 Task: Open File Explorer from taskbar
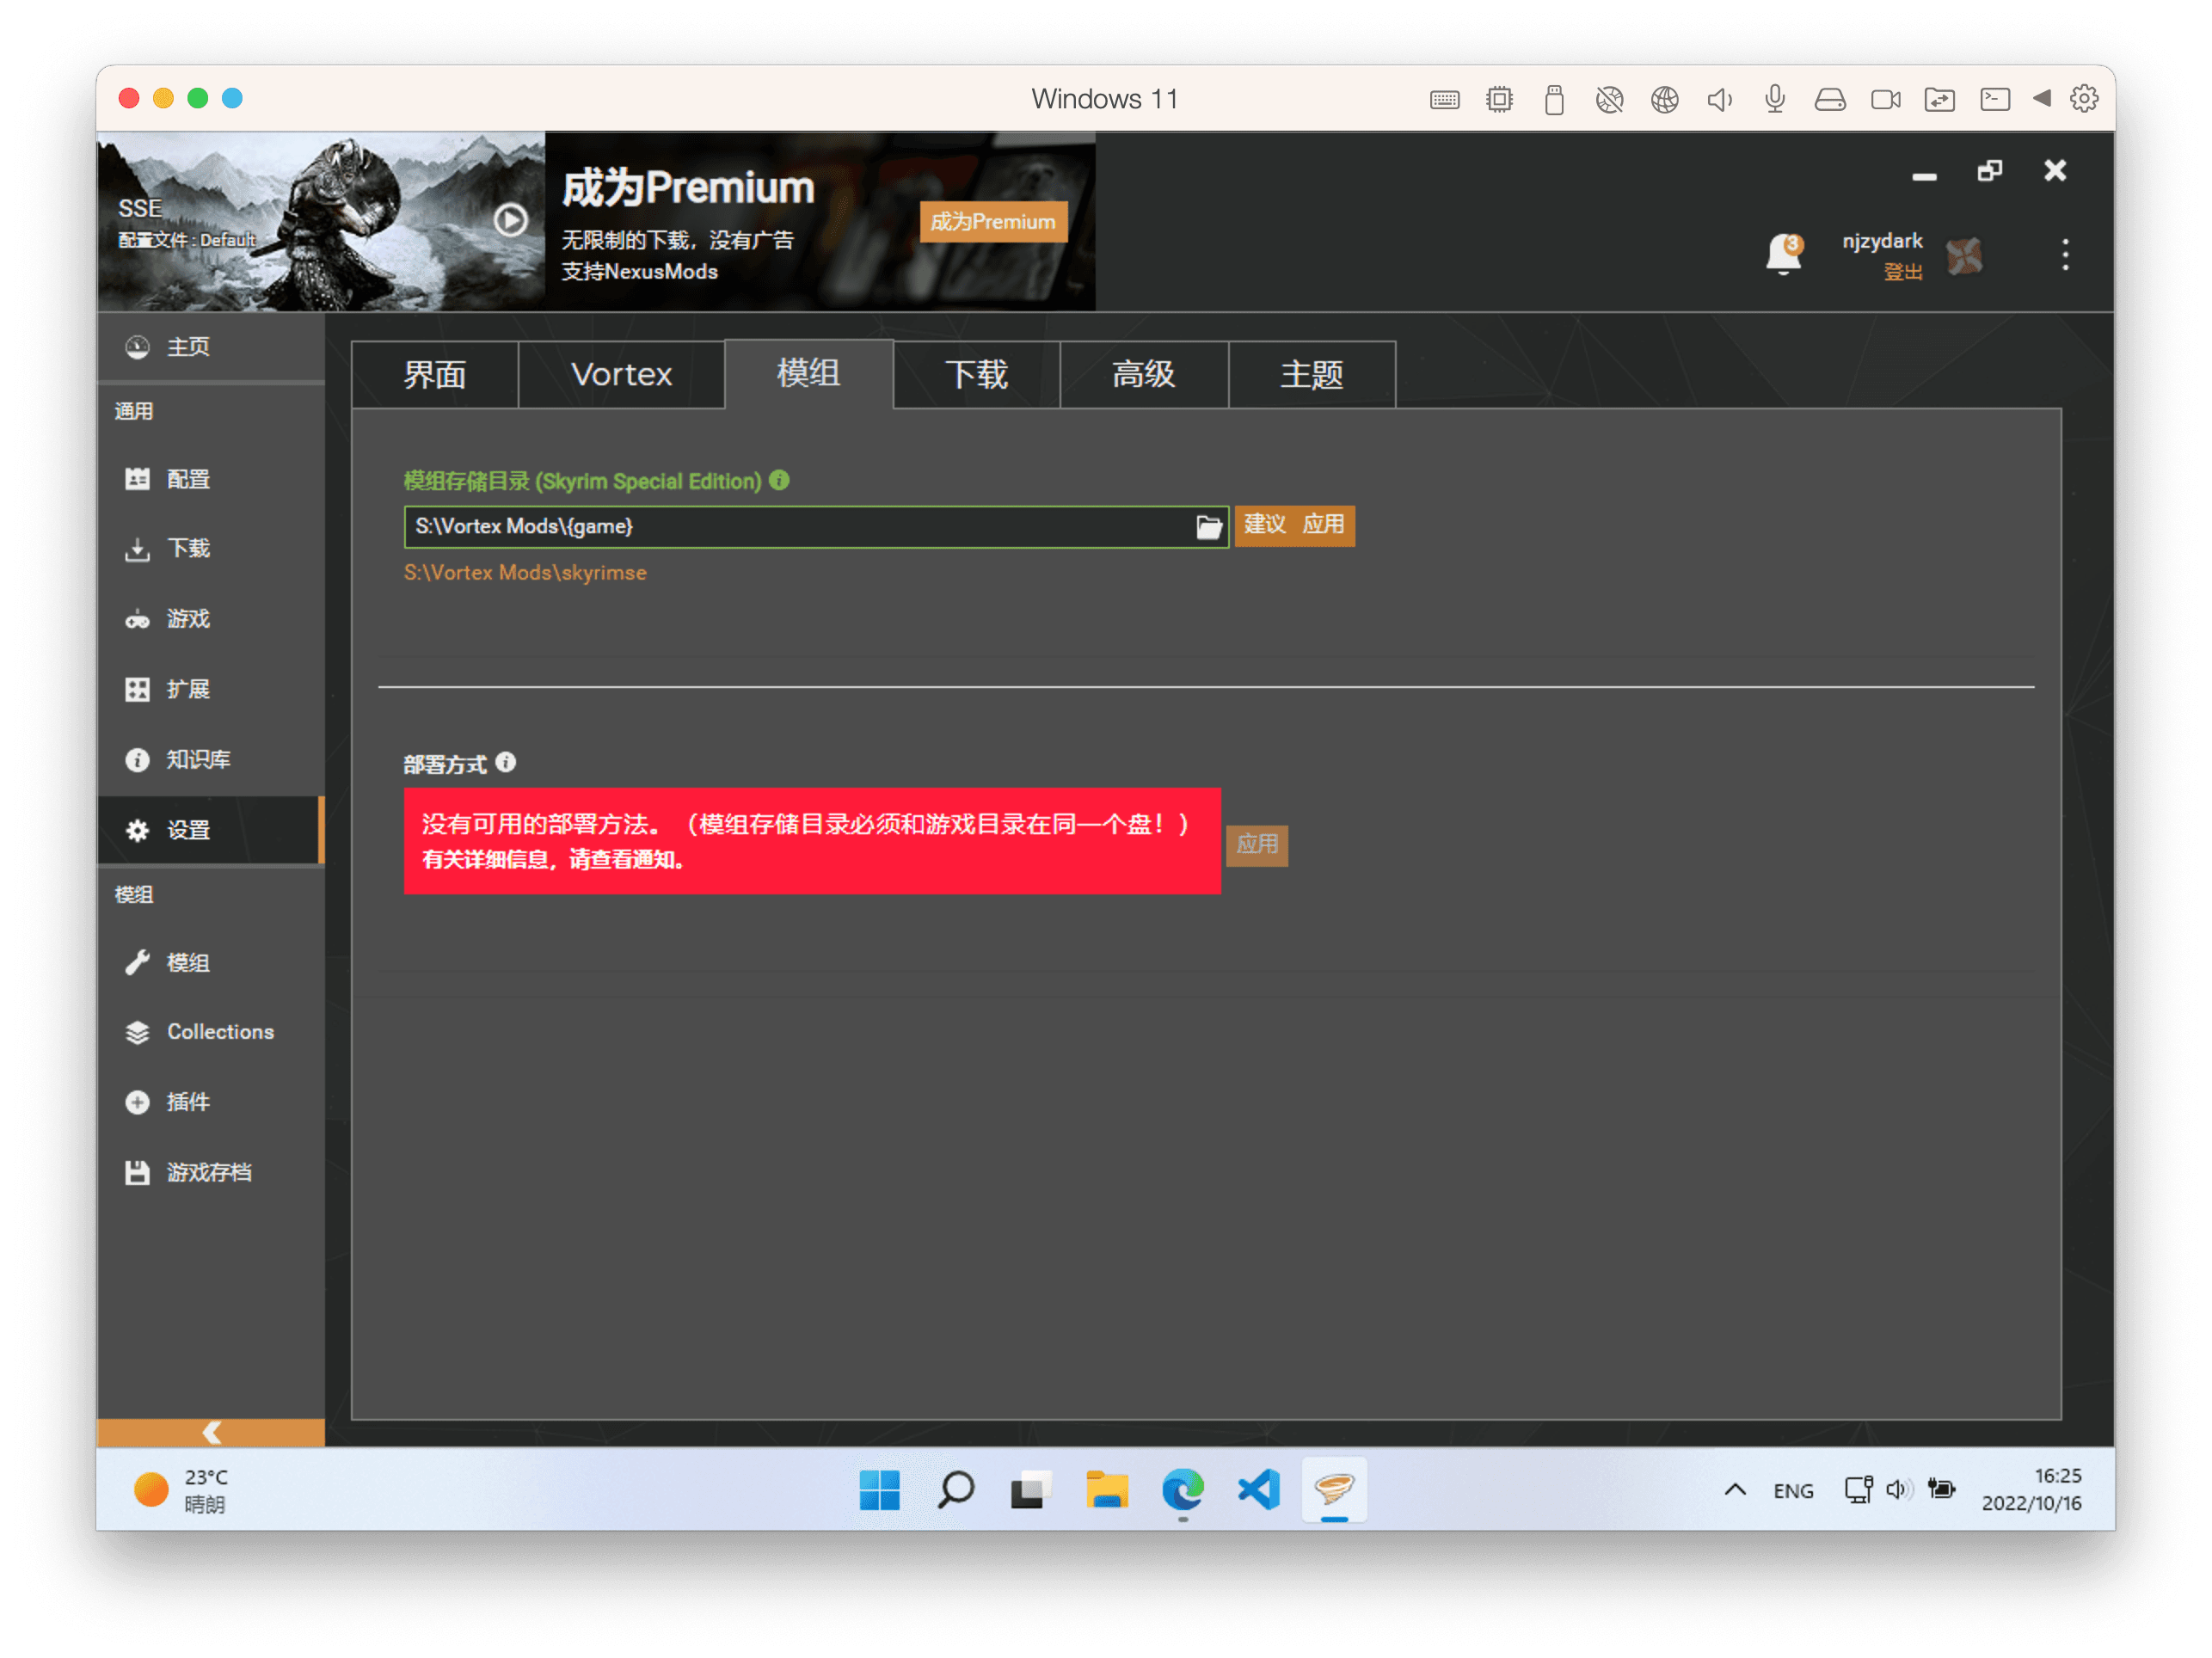(x=1106, y=1490)
